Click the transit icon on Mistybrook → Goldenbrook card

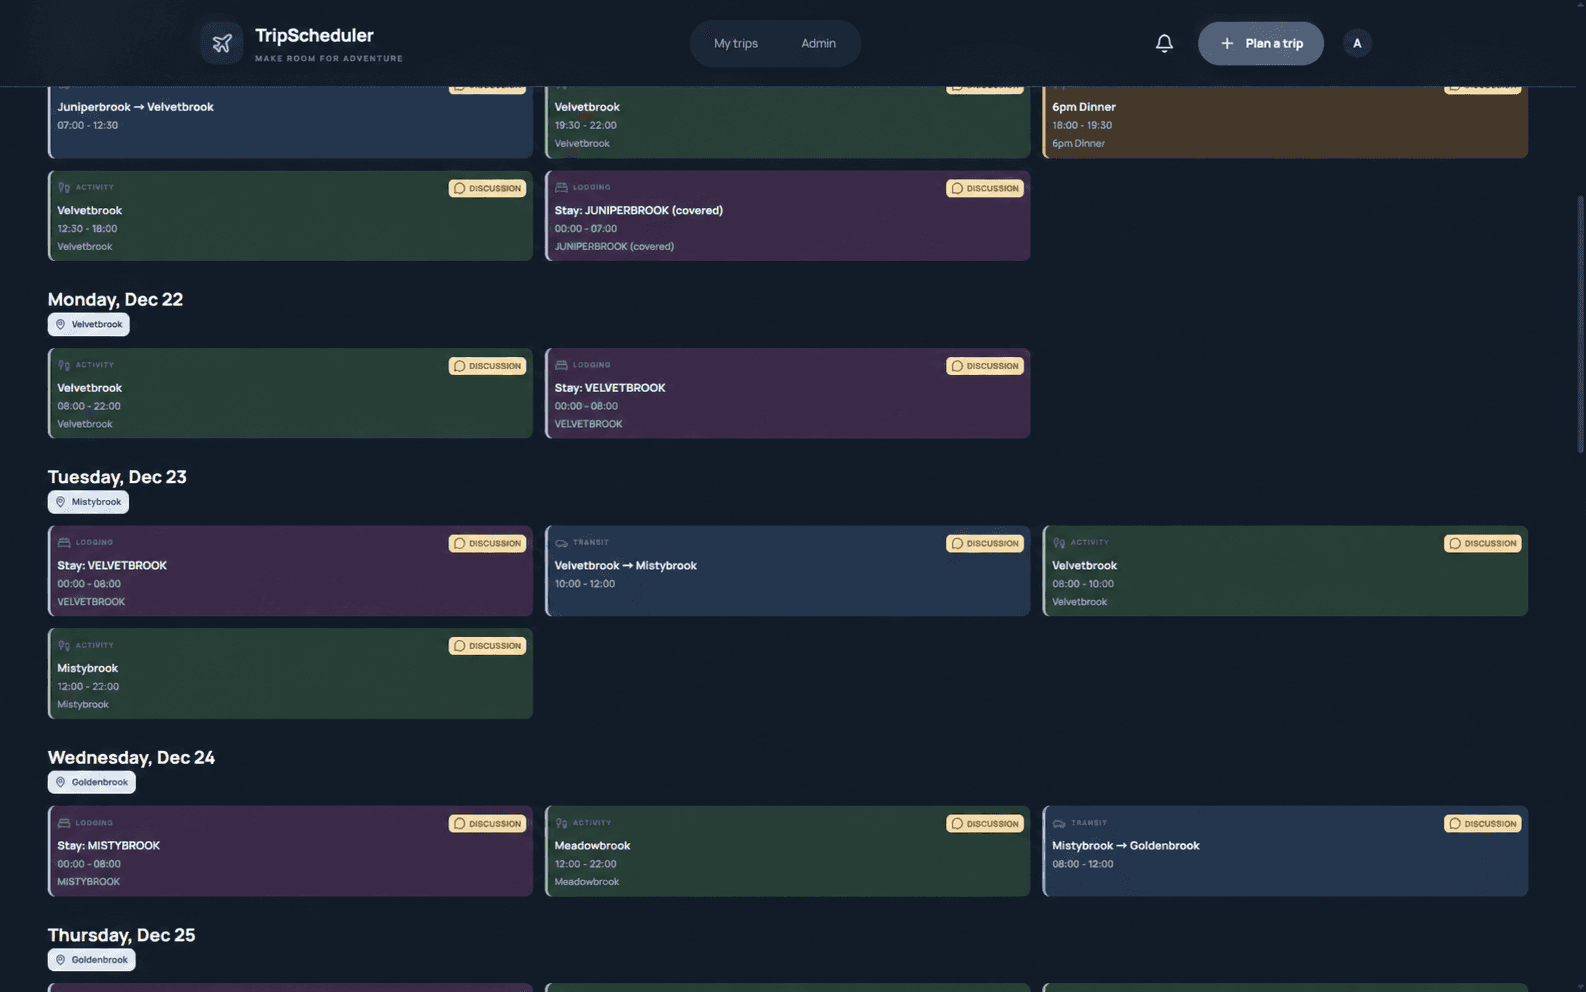point(1058,823)
